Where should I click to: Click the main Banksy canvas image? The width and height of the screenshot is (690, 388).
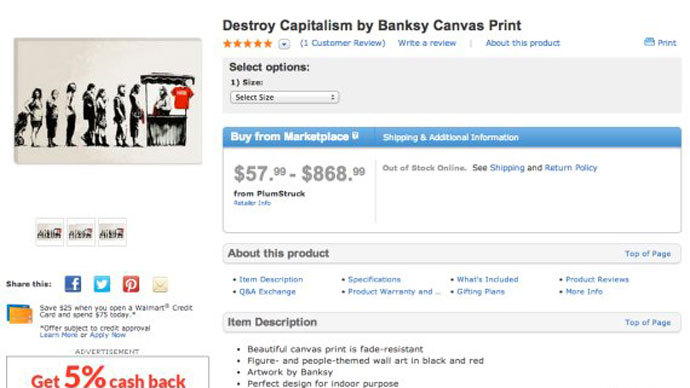108,101
